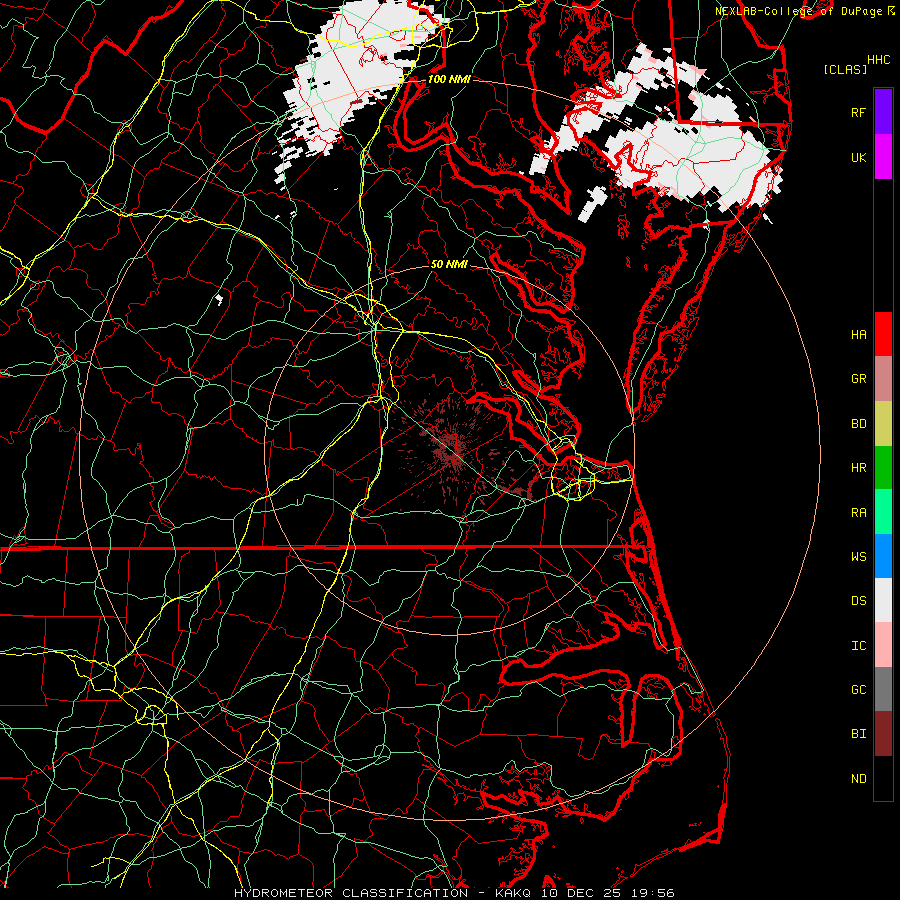The image size is (900, 900).
Task: Click the HA legend label
Action: click(858, 334)
